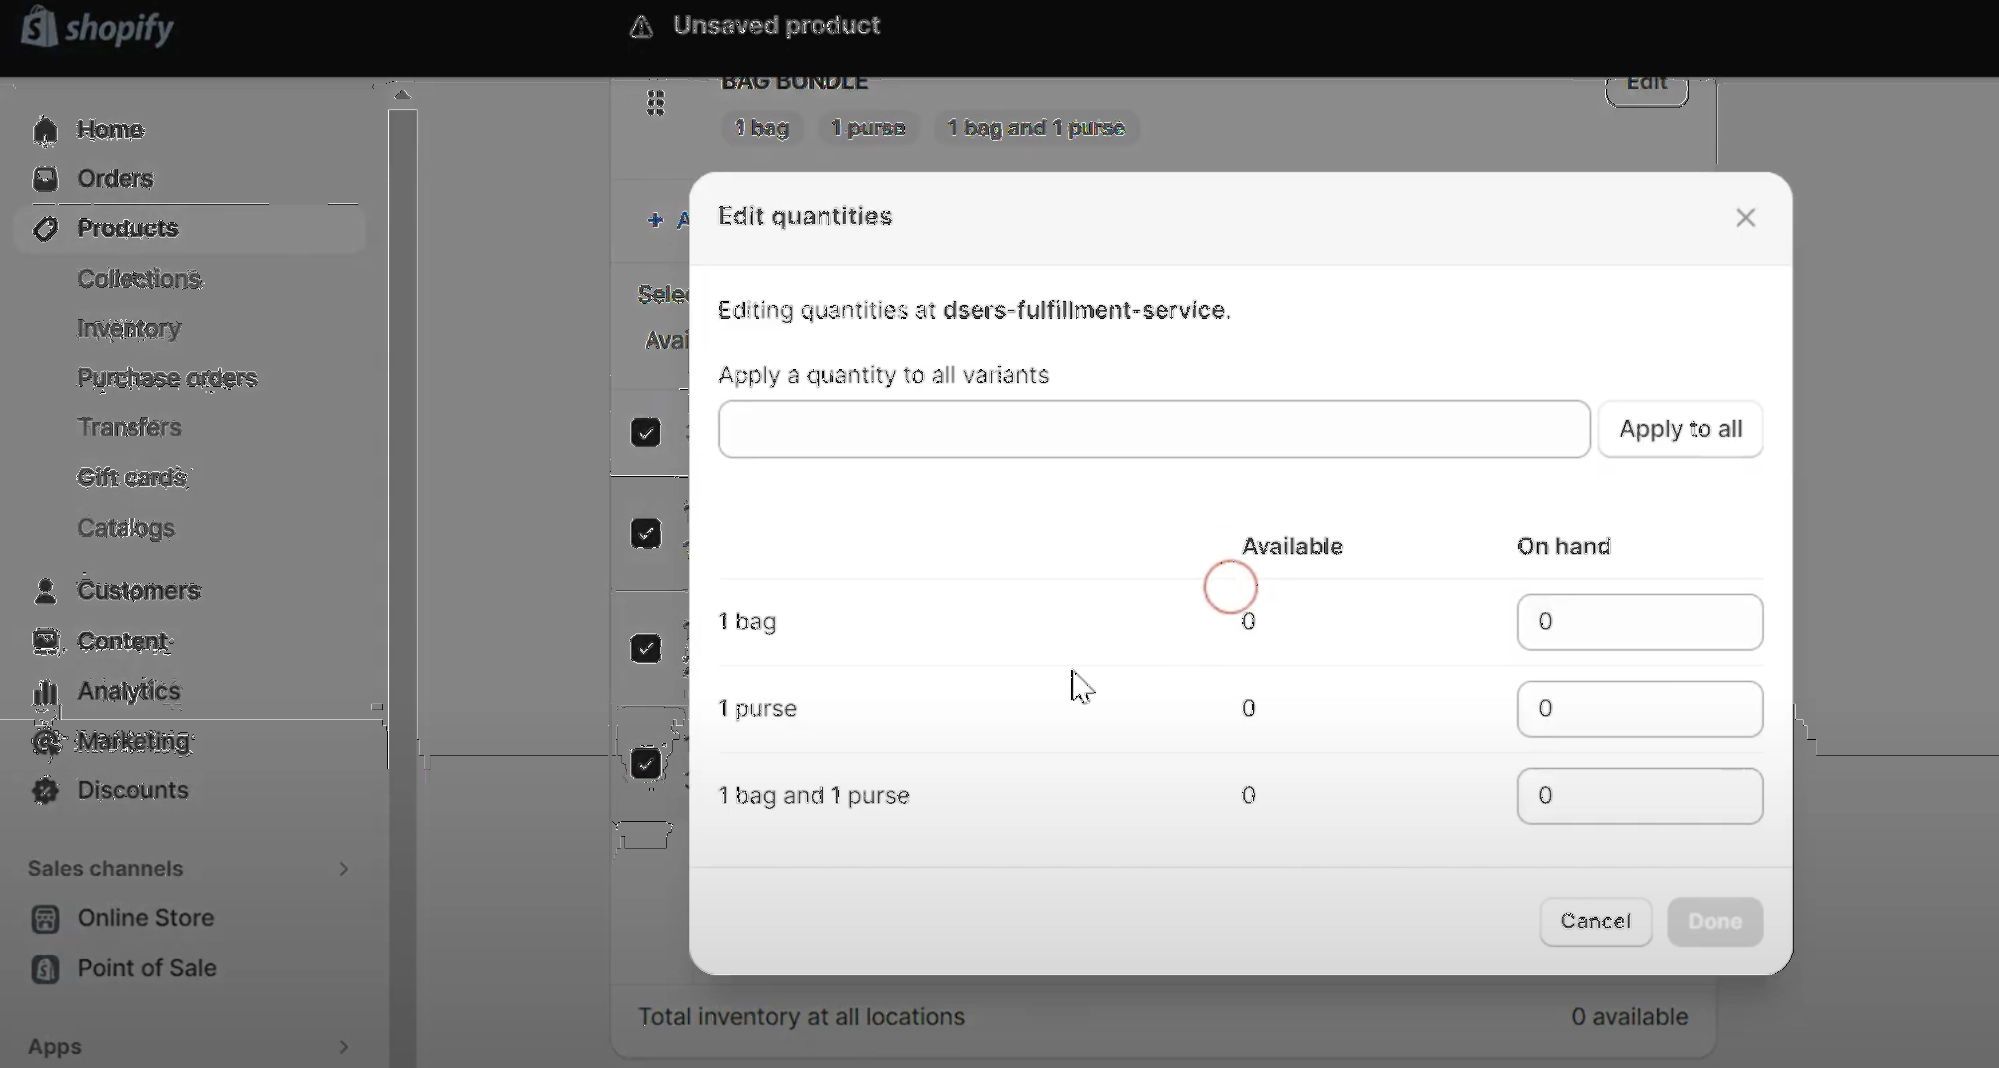The height and width of the screenshot is (1068, 1999).
Task: Click Cancel in Edit quantities dialog
Action: [x=1595, y=921]
